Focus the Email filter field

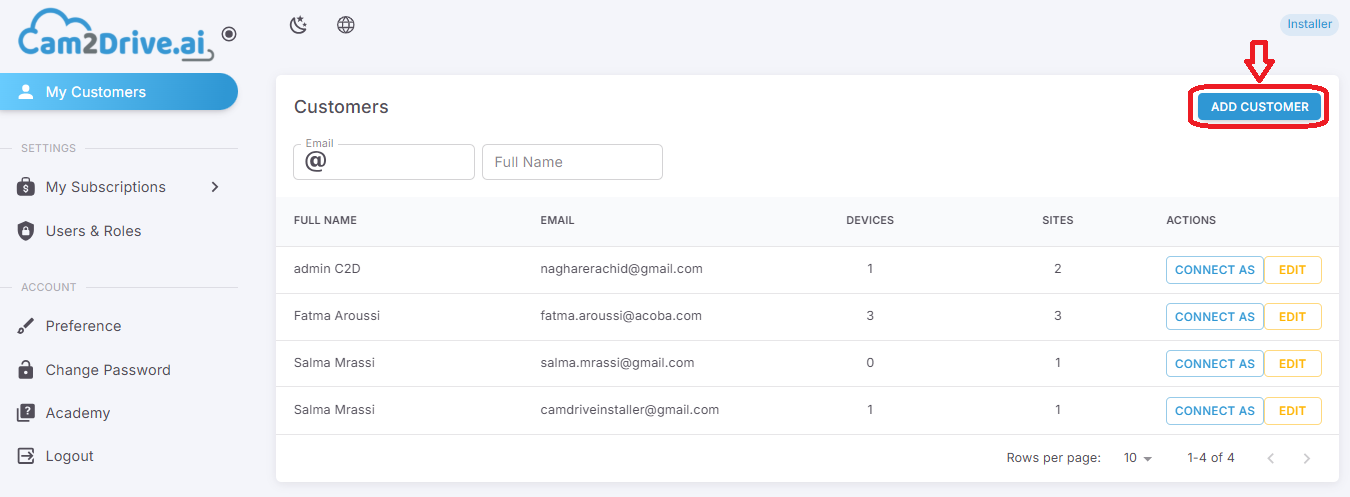pyautogui.click(x=384, y=162)
